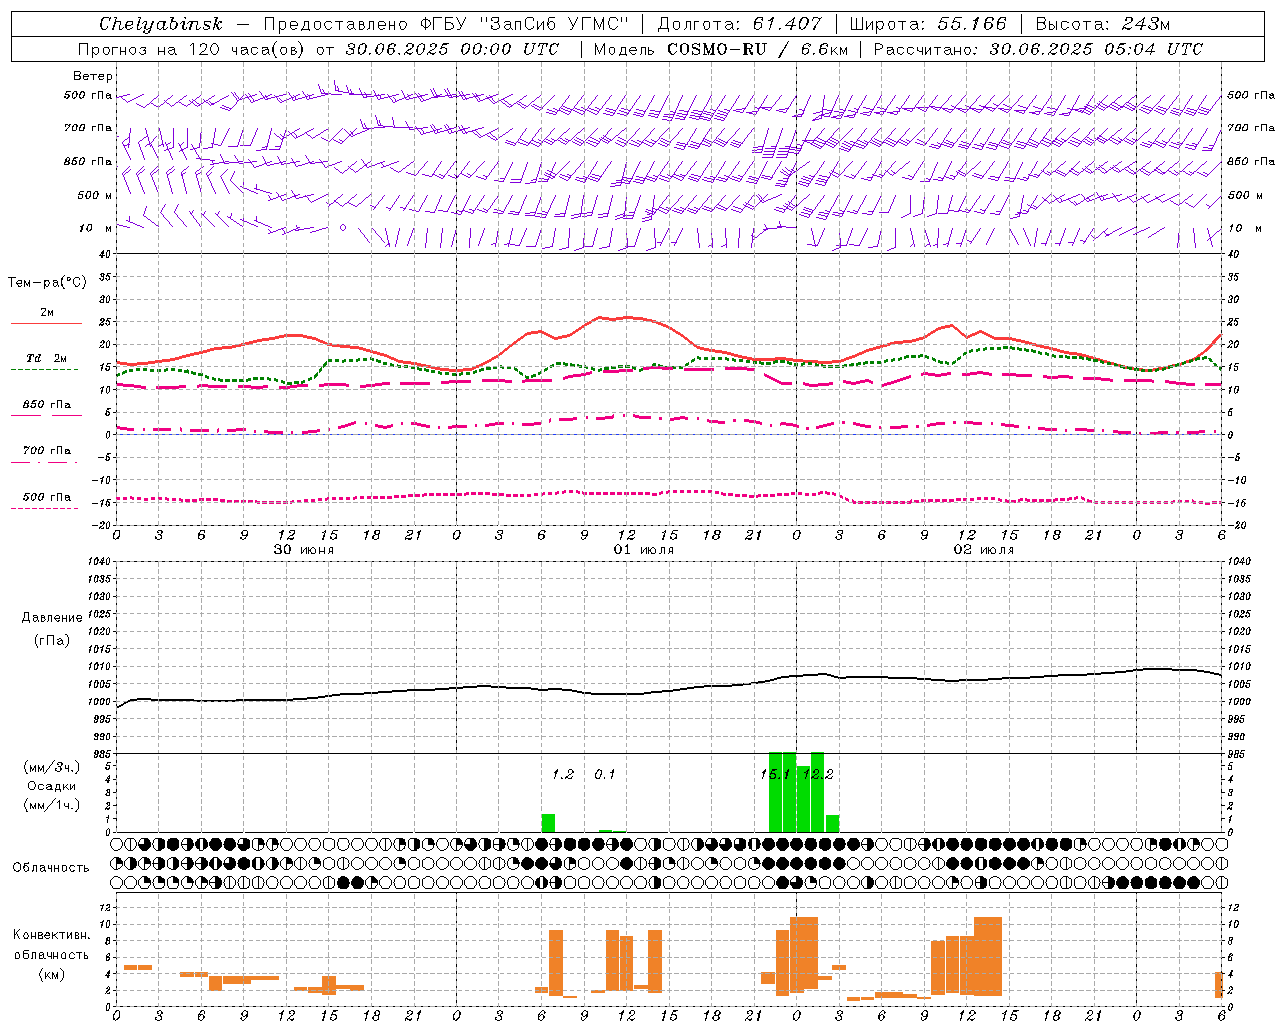Screen dimensions: 1280x1024
Task: Select the "Облачность" cloud cover label
Action: (x=51, y=868)
